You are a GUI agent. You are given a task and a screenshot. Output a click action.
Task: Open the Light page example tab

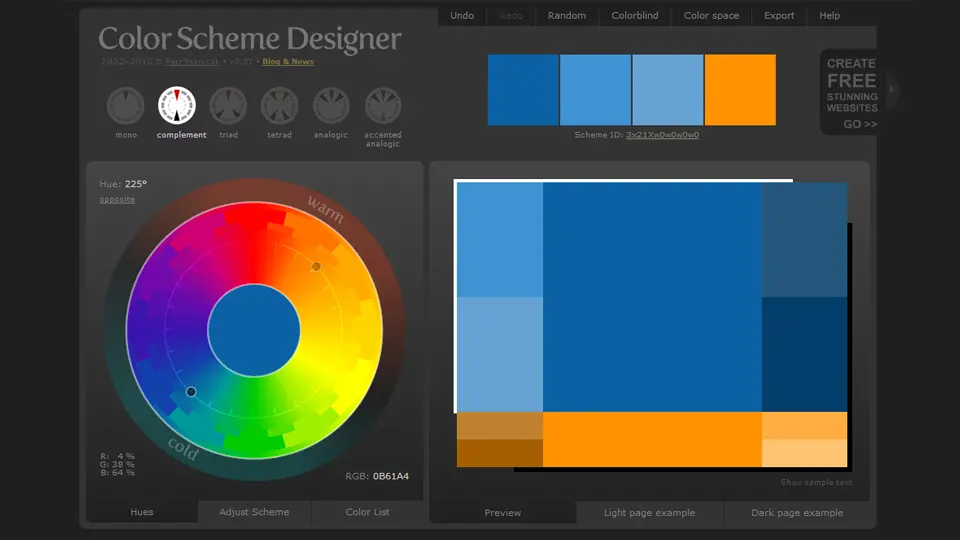pyautogui.click(x=649, y=513)
